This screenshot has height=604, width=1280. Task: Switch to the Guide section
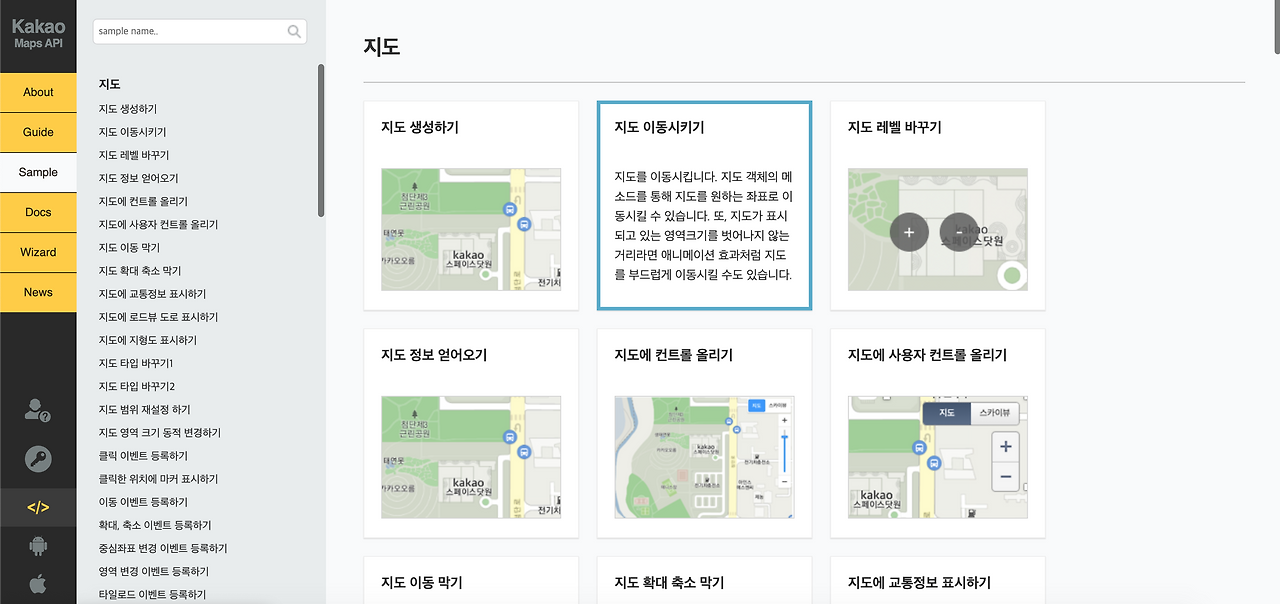38,132
